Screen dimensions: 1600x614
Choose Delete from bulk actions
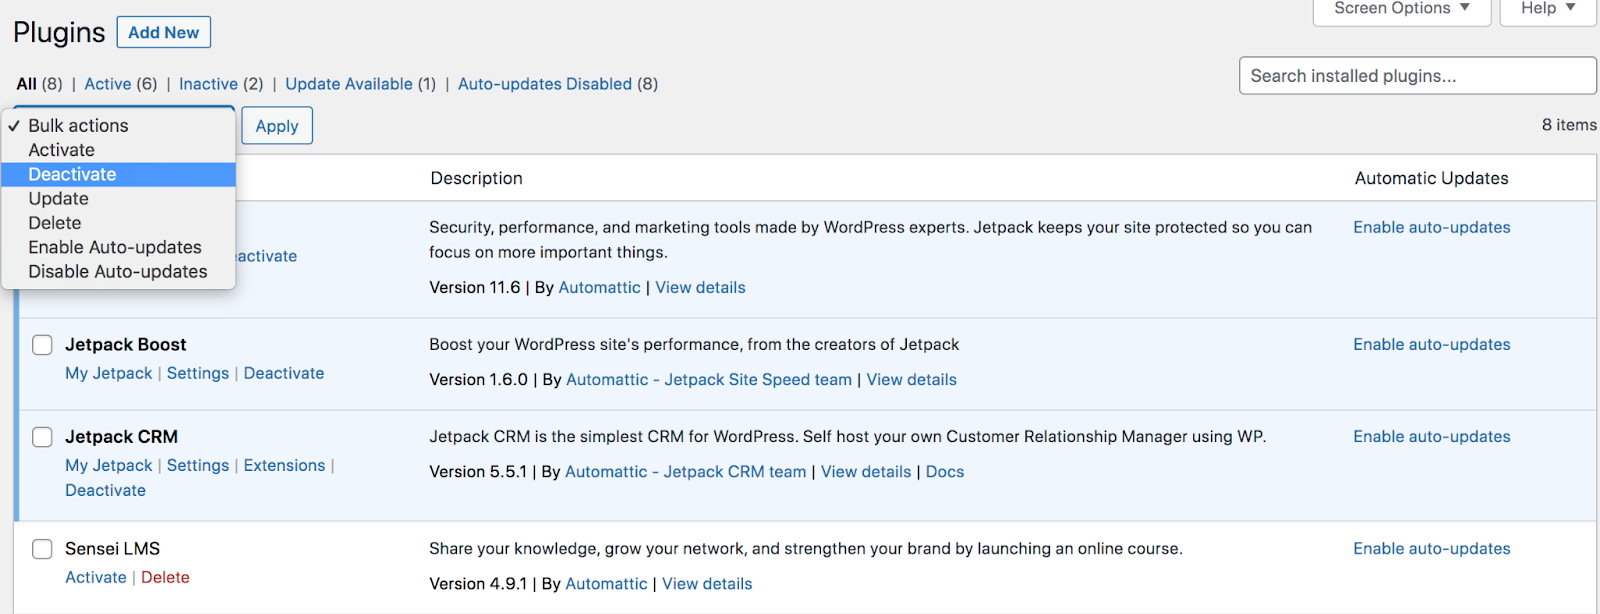118,223
